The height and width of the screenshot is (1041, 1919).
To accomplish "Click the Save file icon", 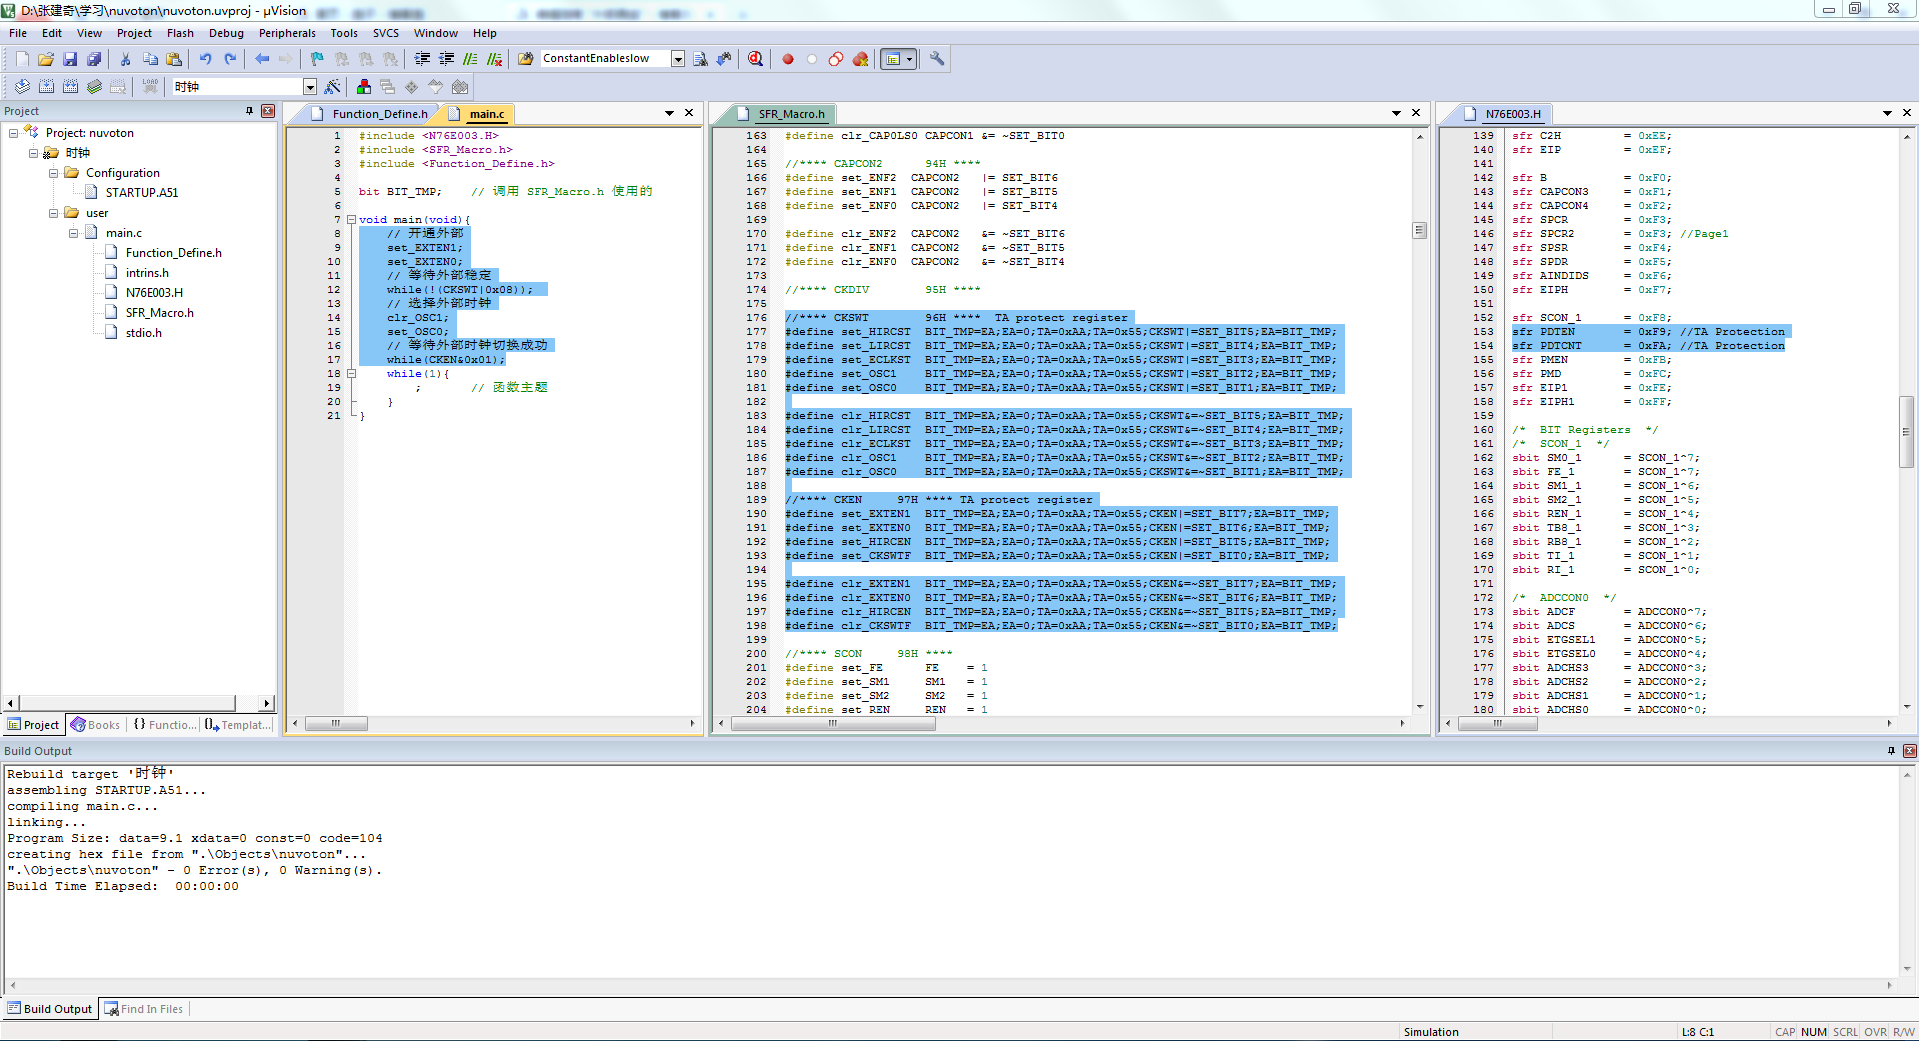I will (x=70, y=59).
